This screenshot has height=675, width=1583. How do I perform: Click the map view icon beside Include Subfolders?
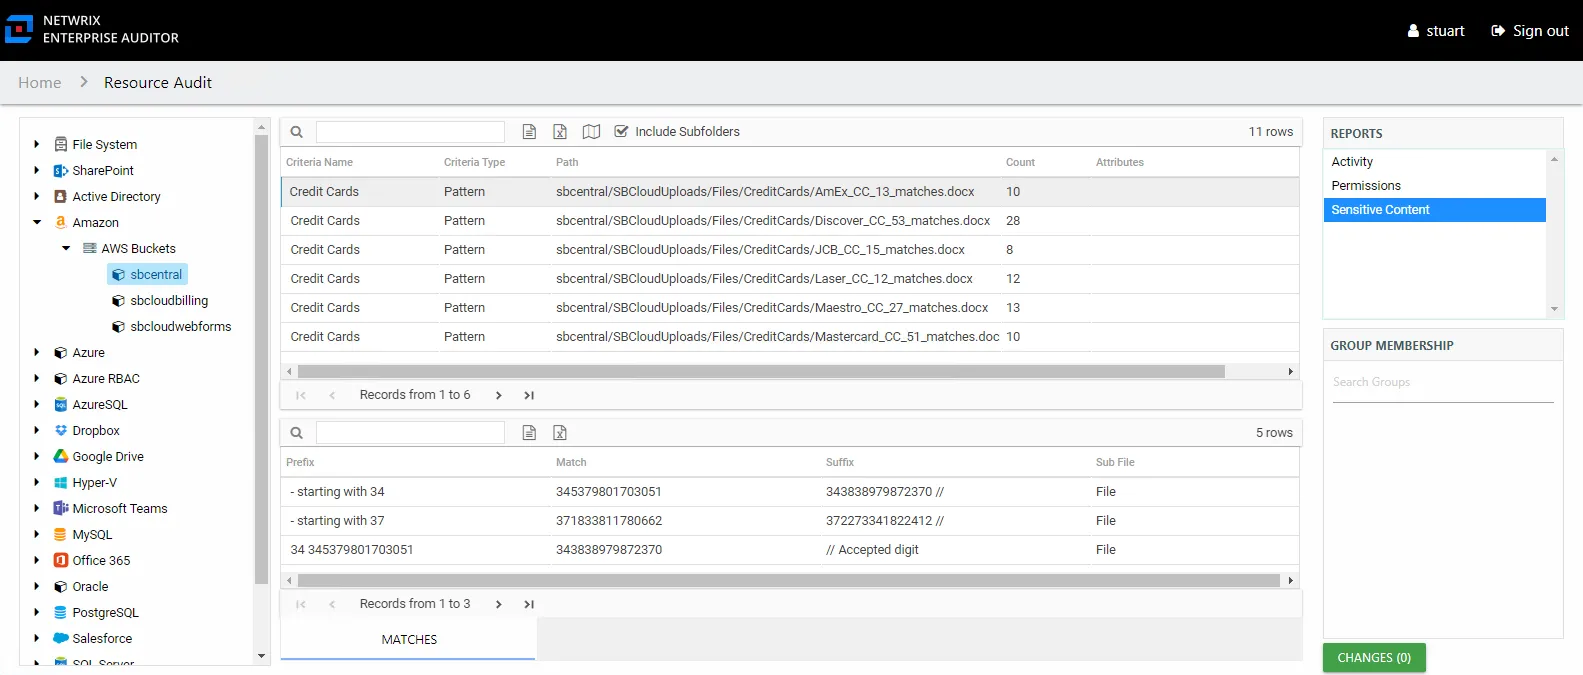pos(592,132)
